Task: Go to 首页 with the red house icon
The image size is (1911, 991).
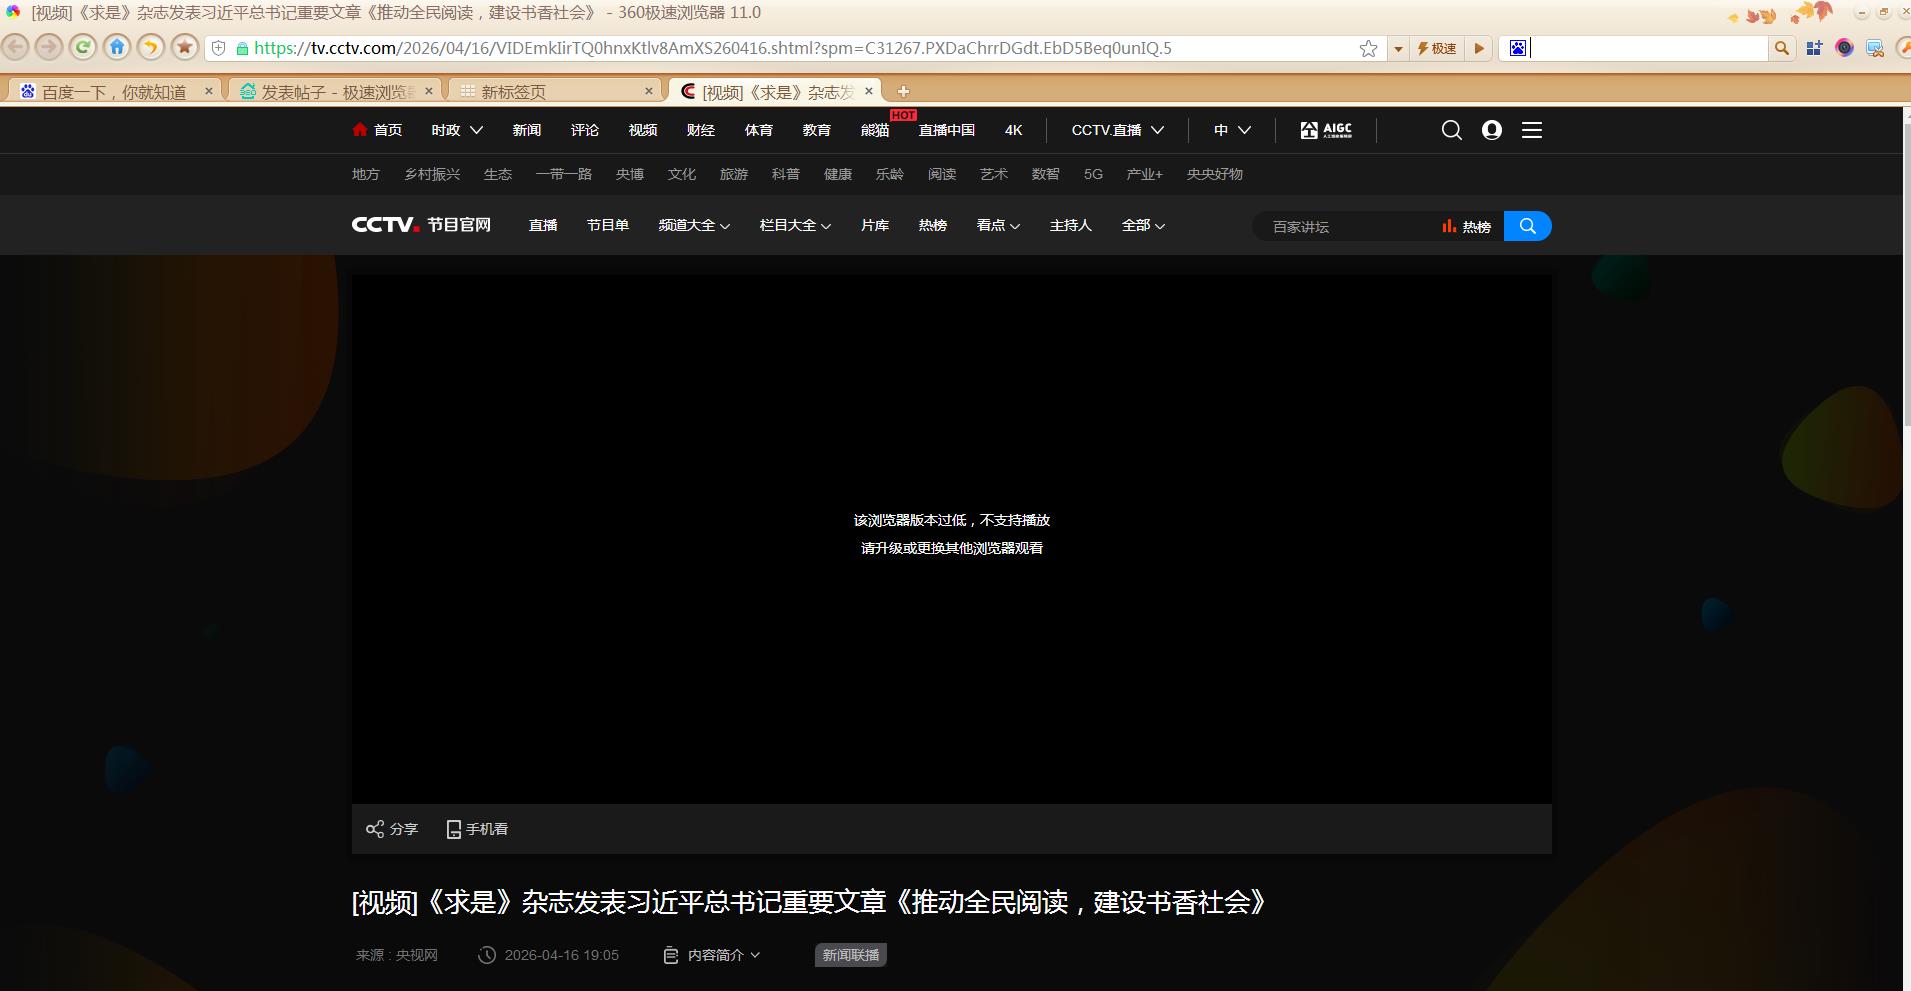Action: click(x=377, y=130)
